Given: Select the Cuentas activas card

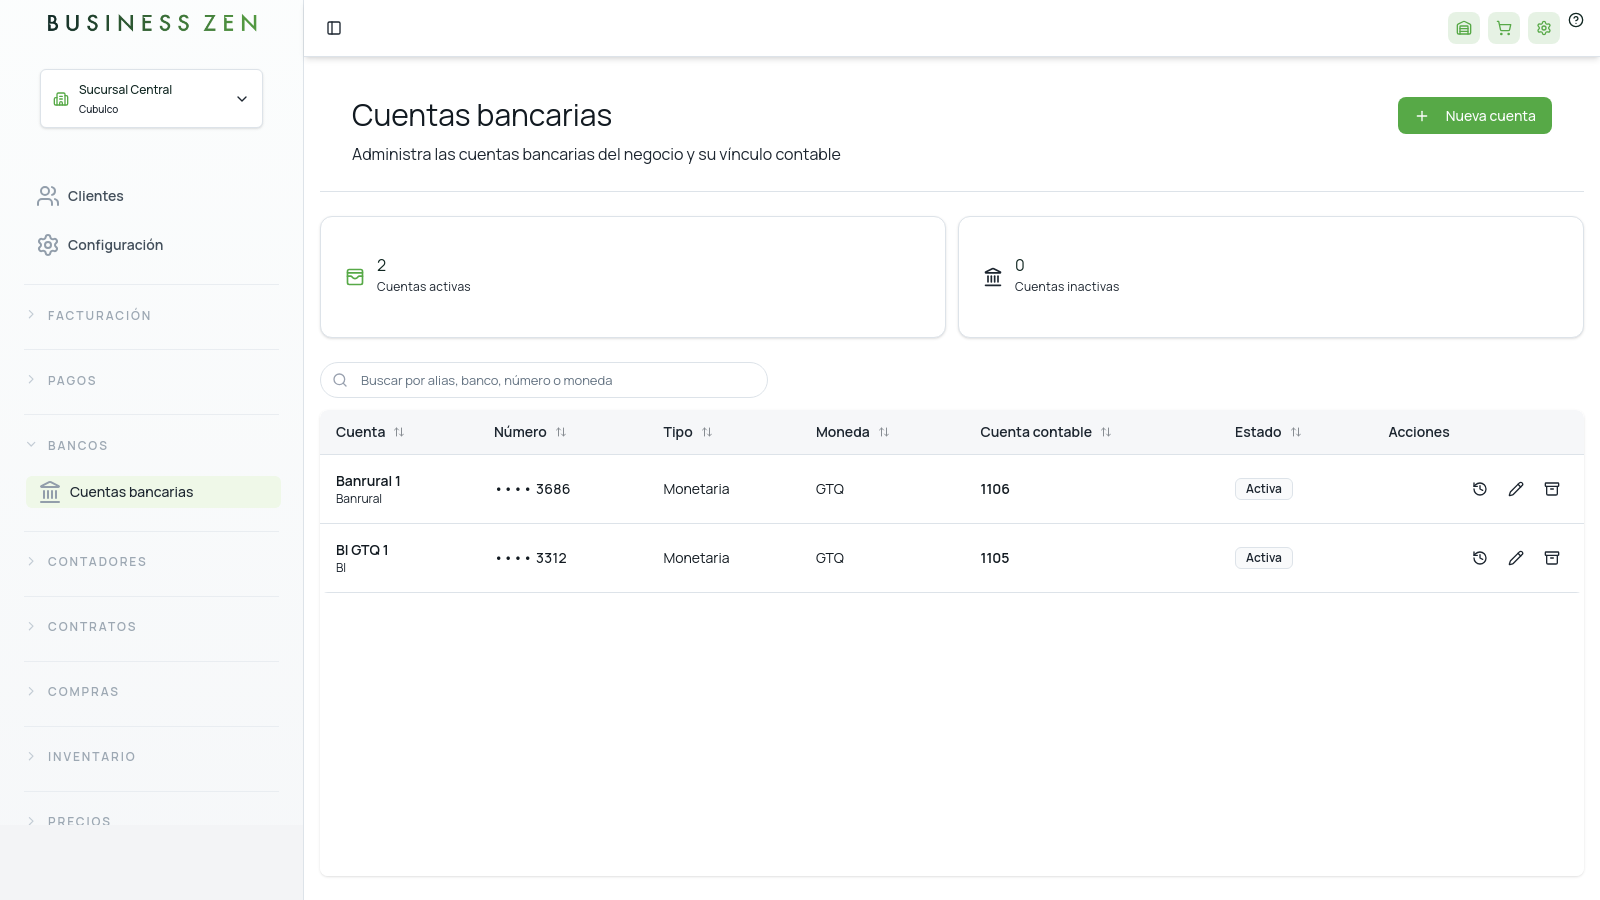Looking at the screenshot, I should click(x=633, y=277).
